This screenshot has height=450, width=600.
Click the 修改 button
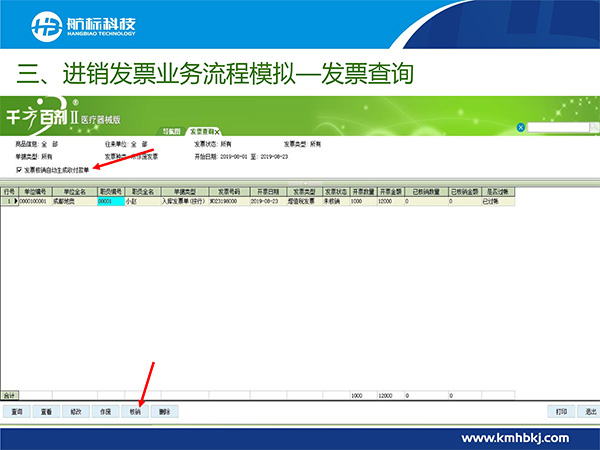tap(76, 412)
